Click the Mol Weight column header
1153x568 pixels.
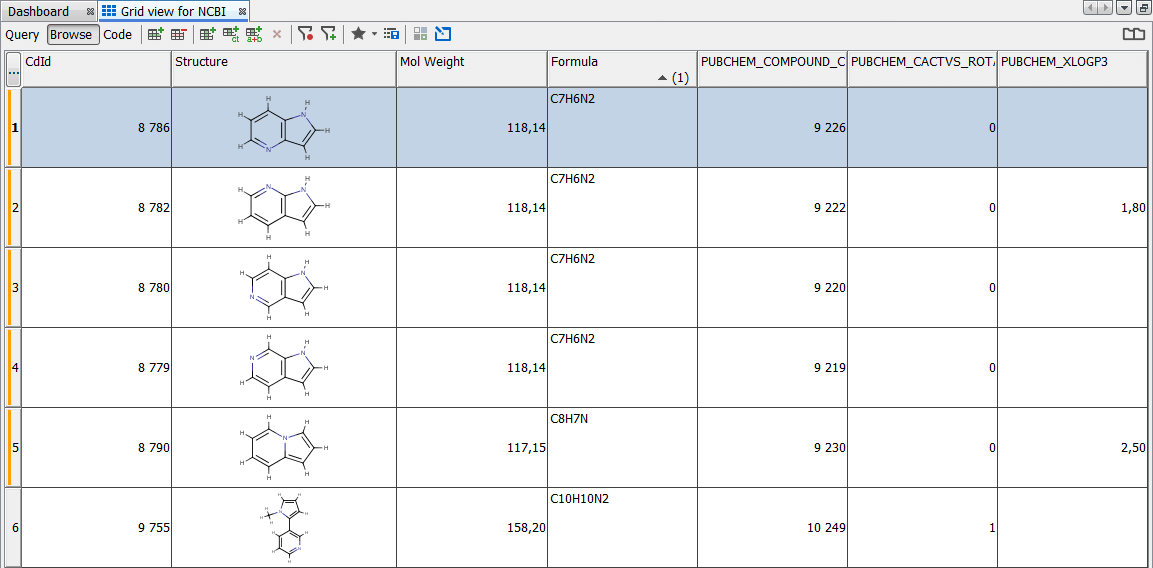470,62
